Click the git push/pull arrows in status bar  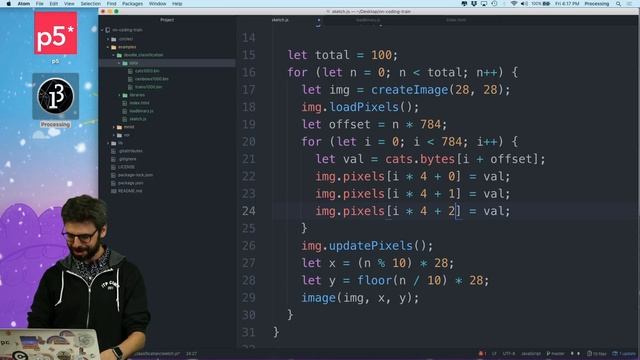[575, 353]
